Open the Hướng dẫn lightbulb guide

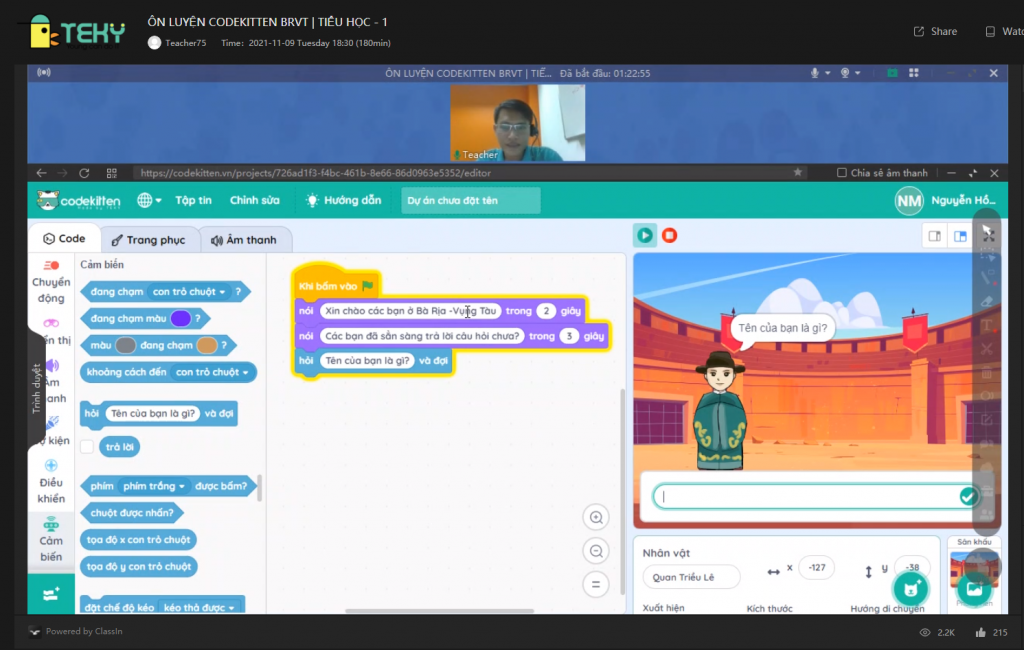tap(343, 200)
